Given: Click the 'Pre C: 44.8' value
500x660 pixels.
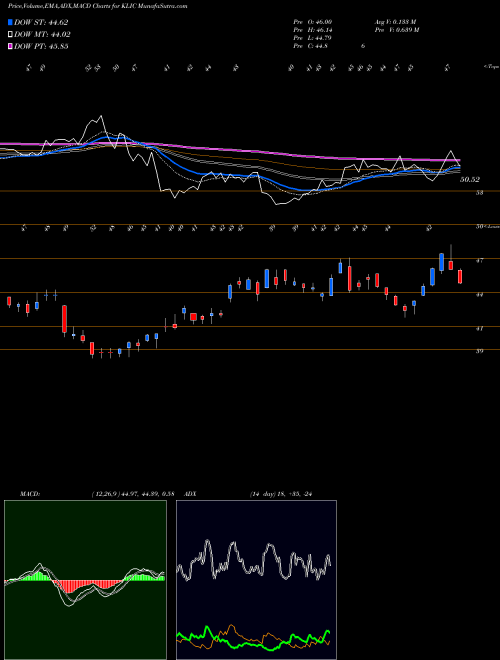Looking at the screenshot, I should point(311,46).
